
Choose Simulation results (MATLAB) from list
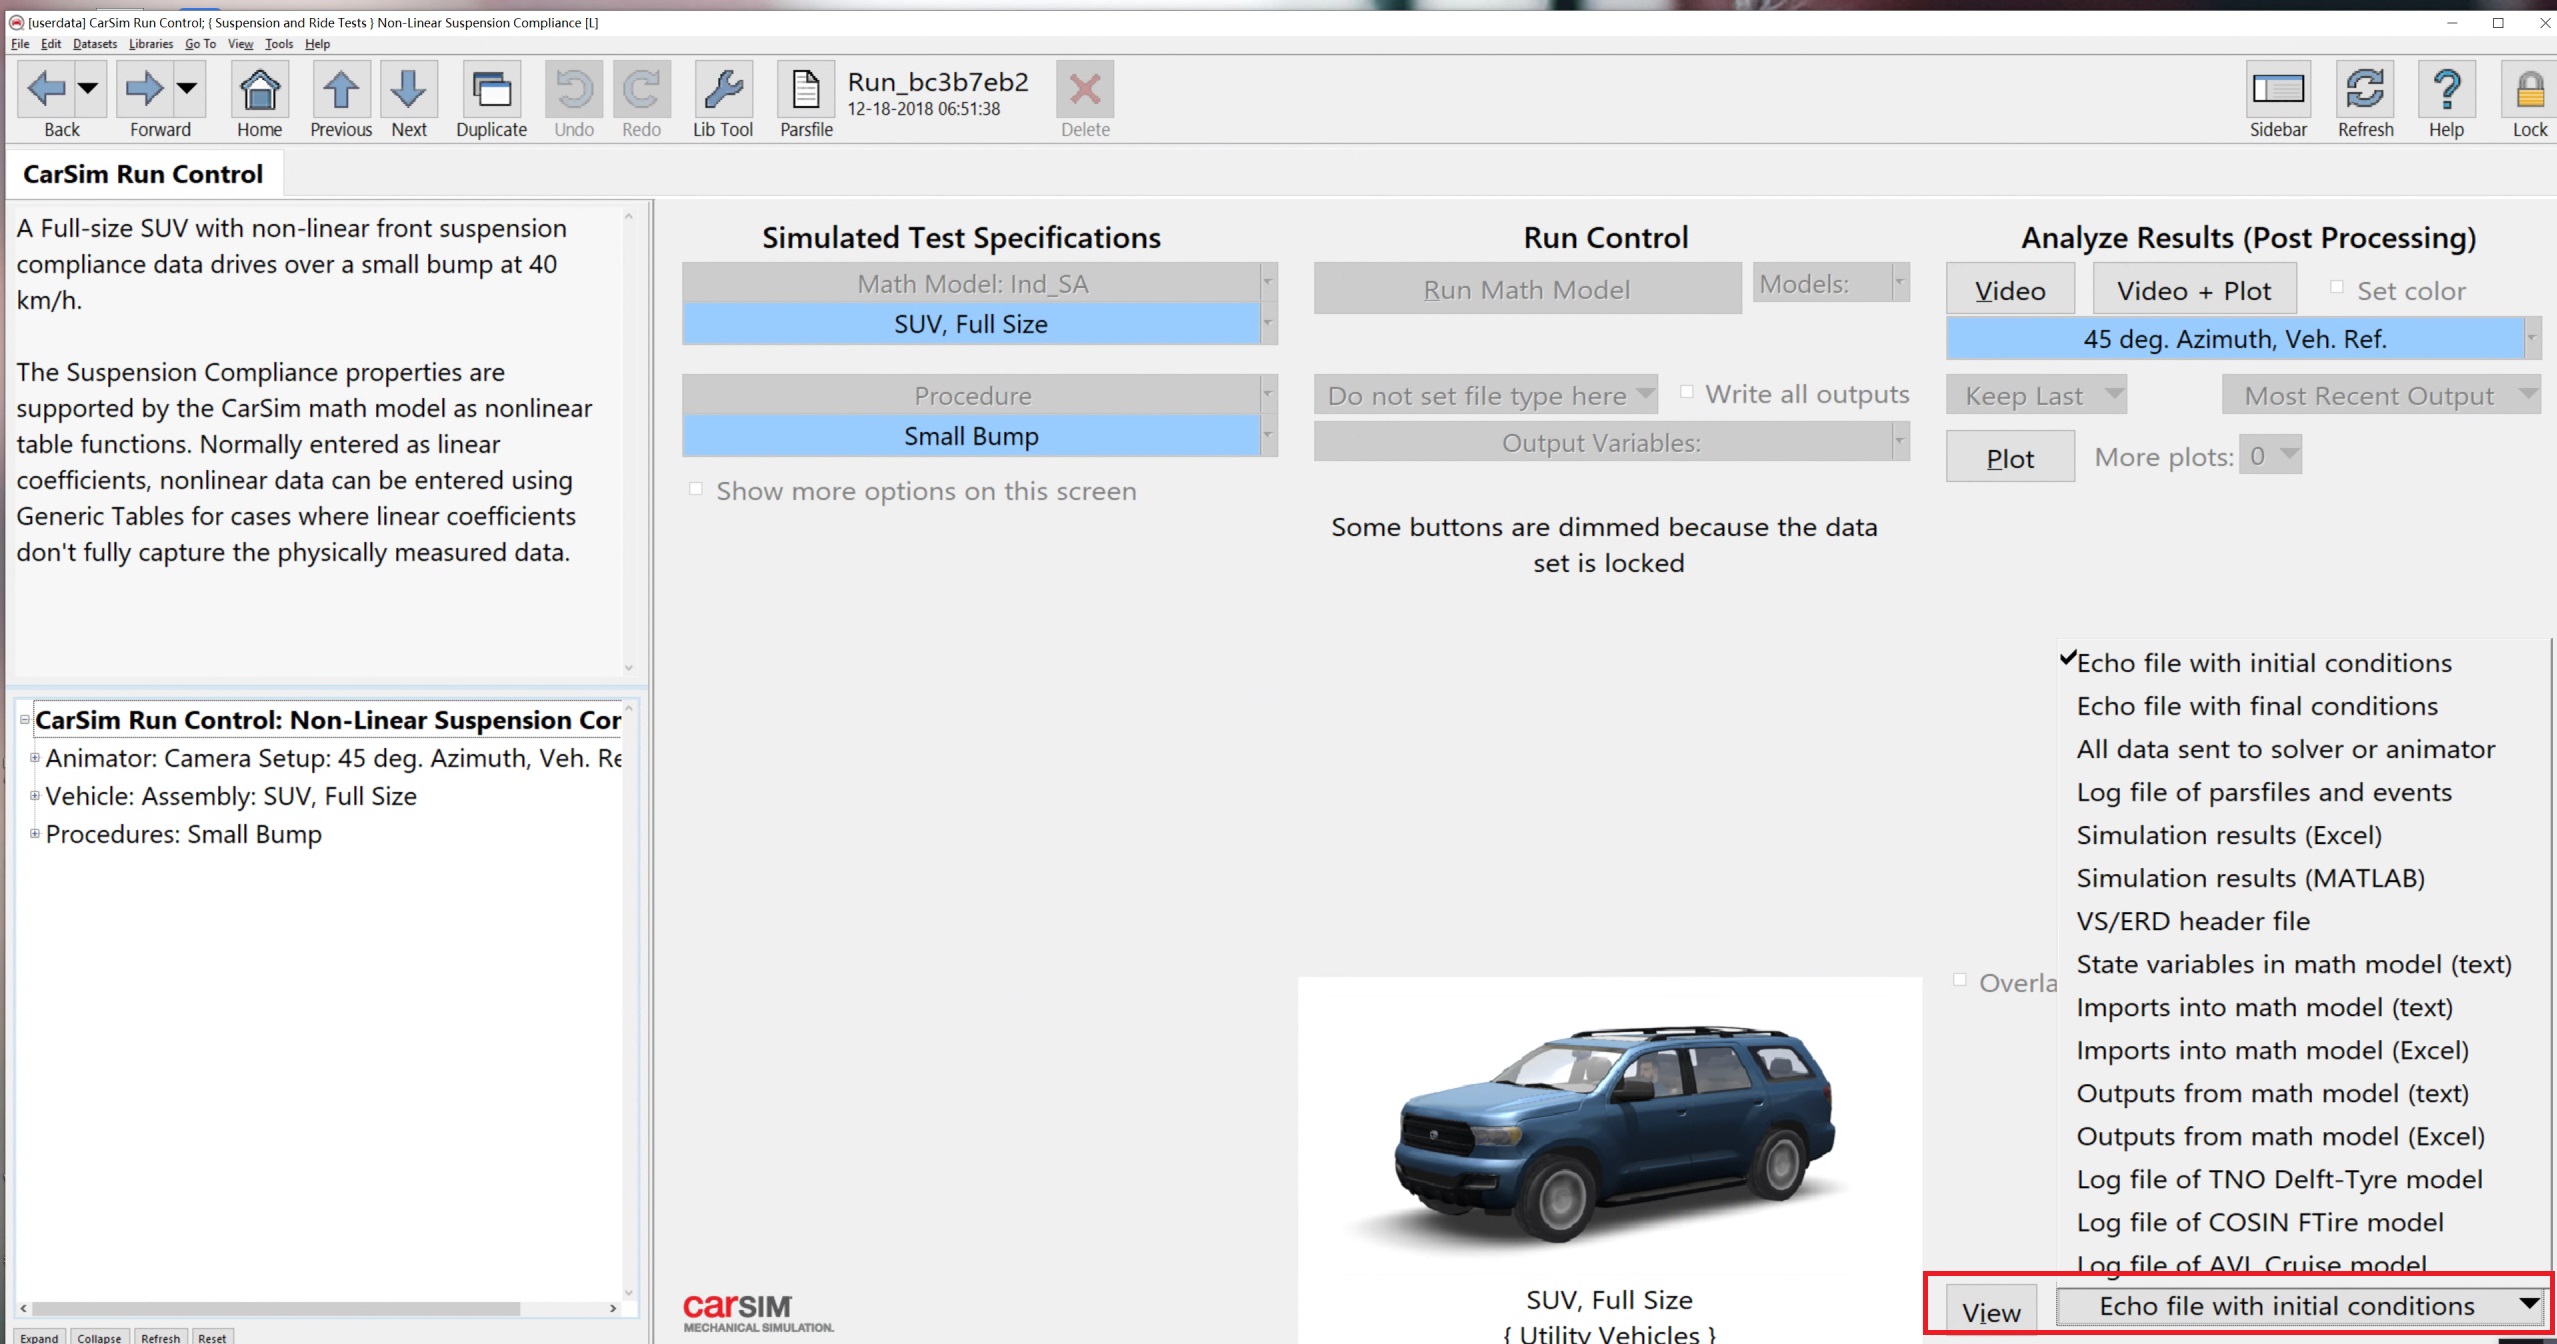2249,878
